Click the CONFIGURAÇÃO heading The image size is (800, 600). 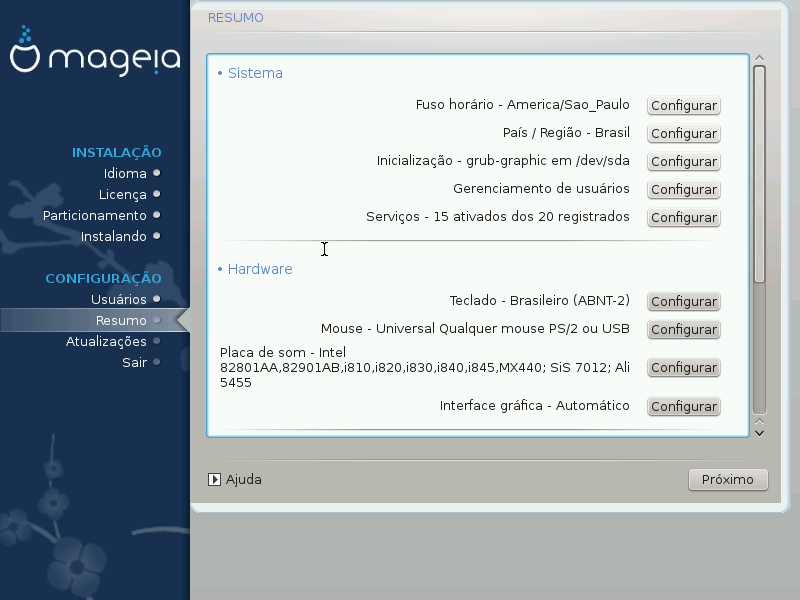tap(103, 278)
